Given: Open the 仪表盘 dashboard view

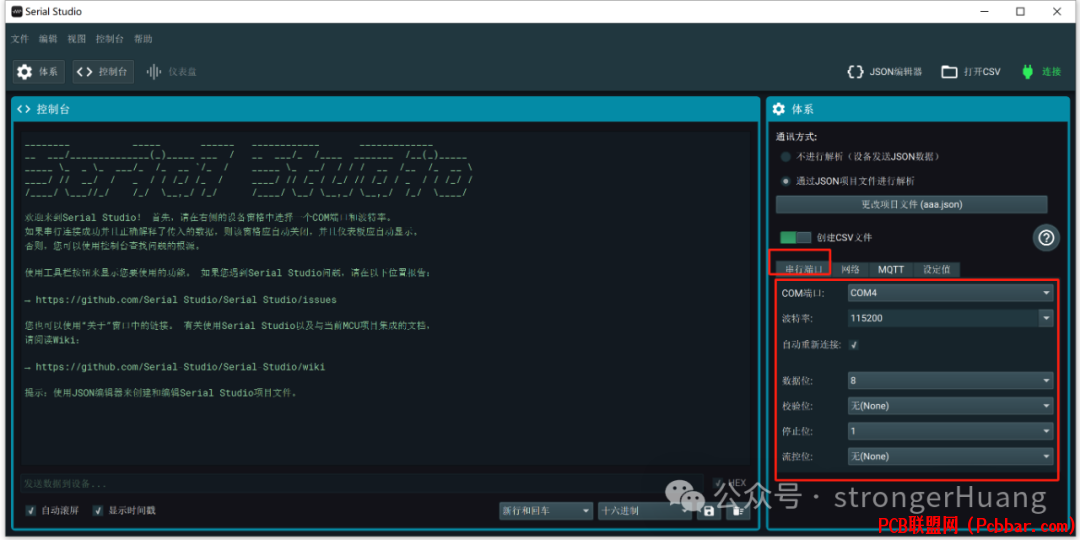Looking at the screenshot, I should 172,72.
